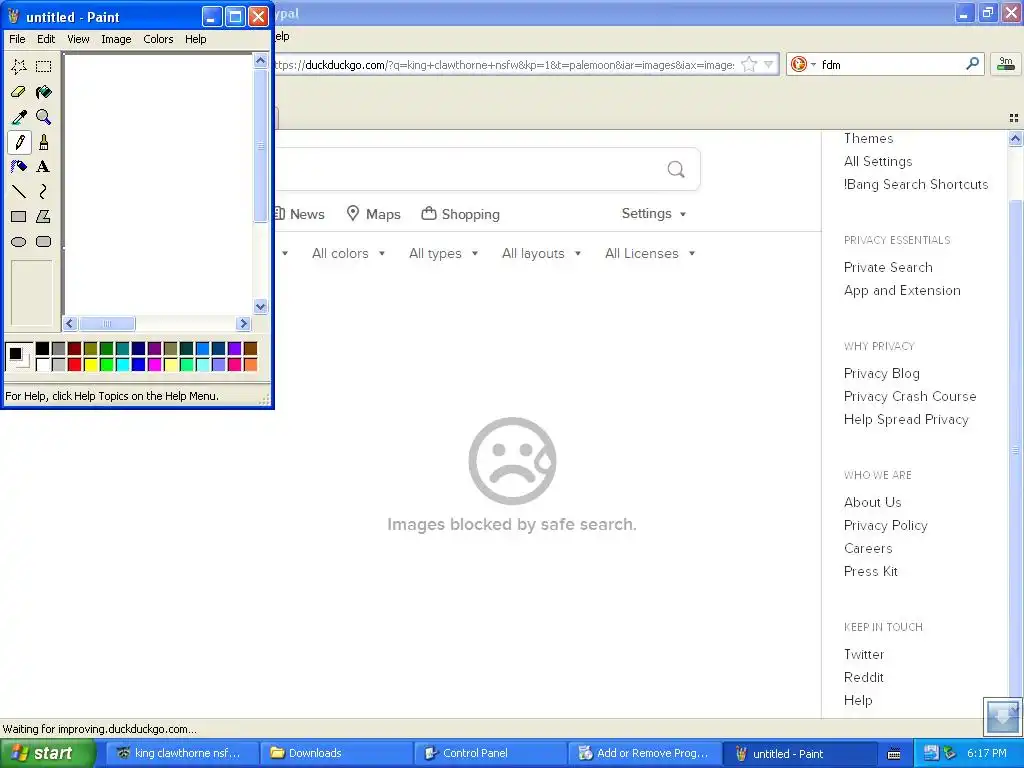Switch to the News search tab

[x=300, y=214]
